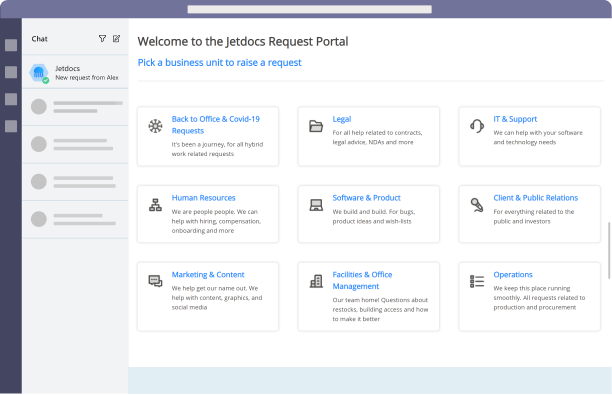This screenshot has height=395, width=612.
Task: Click 'Pick a business unit to raise a request'
Action: [219, 62]
